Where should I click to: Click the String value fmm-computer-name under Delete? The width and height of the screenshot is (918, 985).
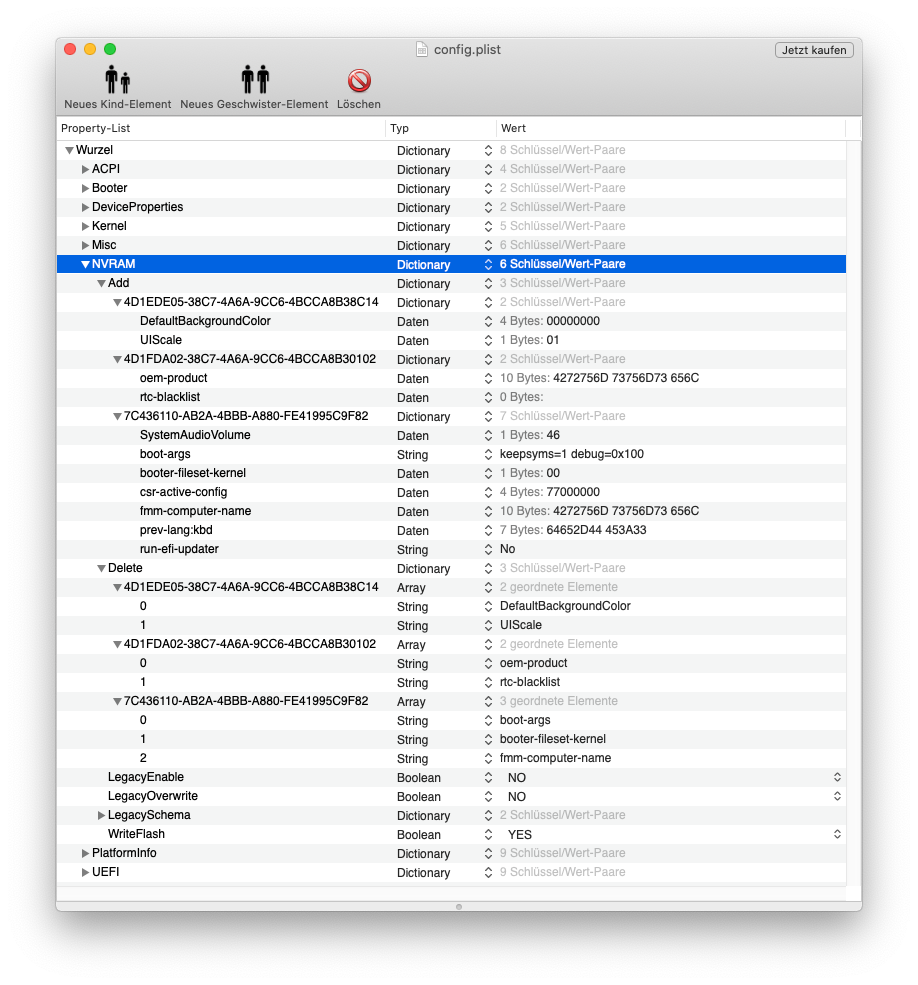point(555,758)
